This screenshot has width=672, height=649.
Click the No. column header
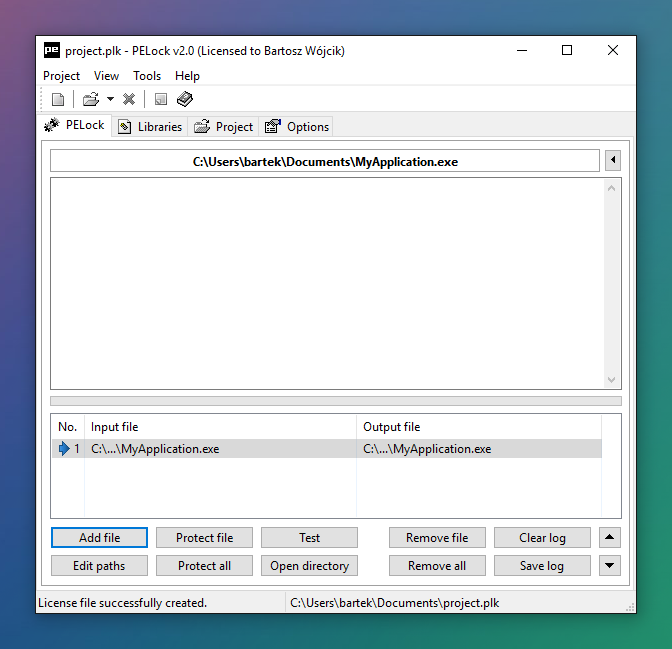coord(68,427)
